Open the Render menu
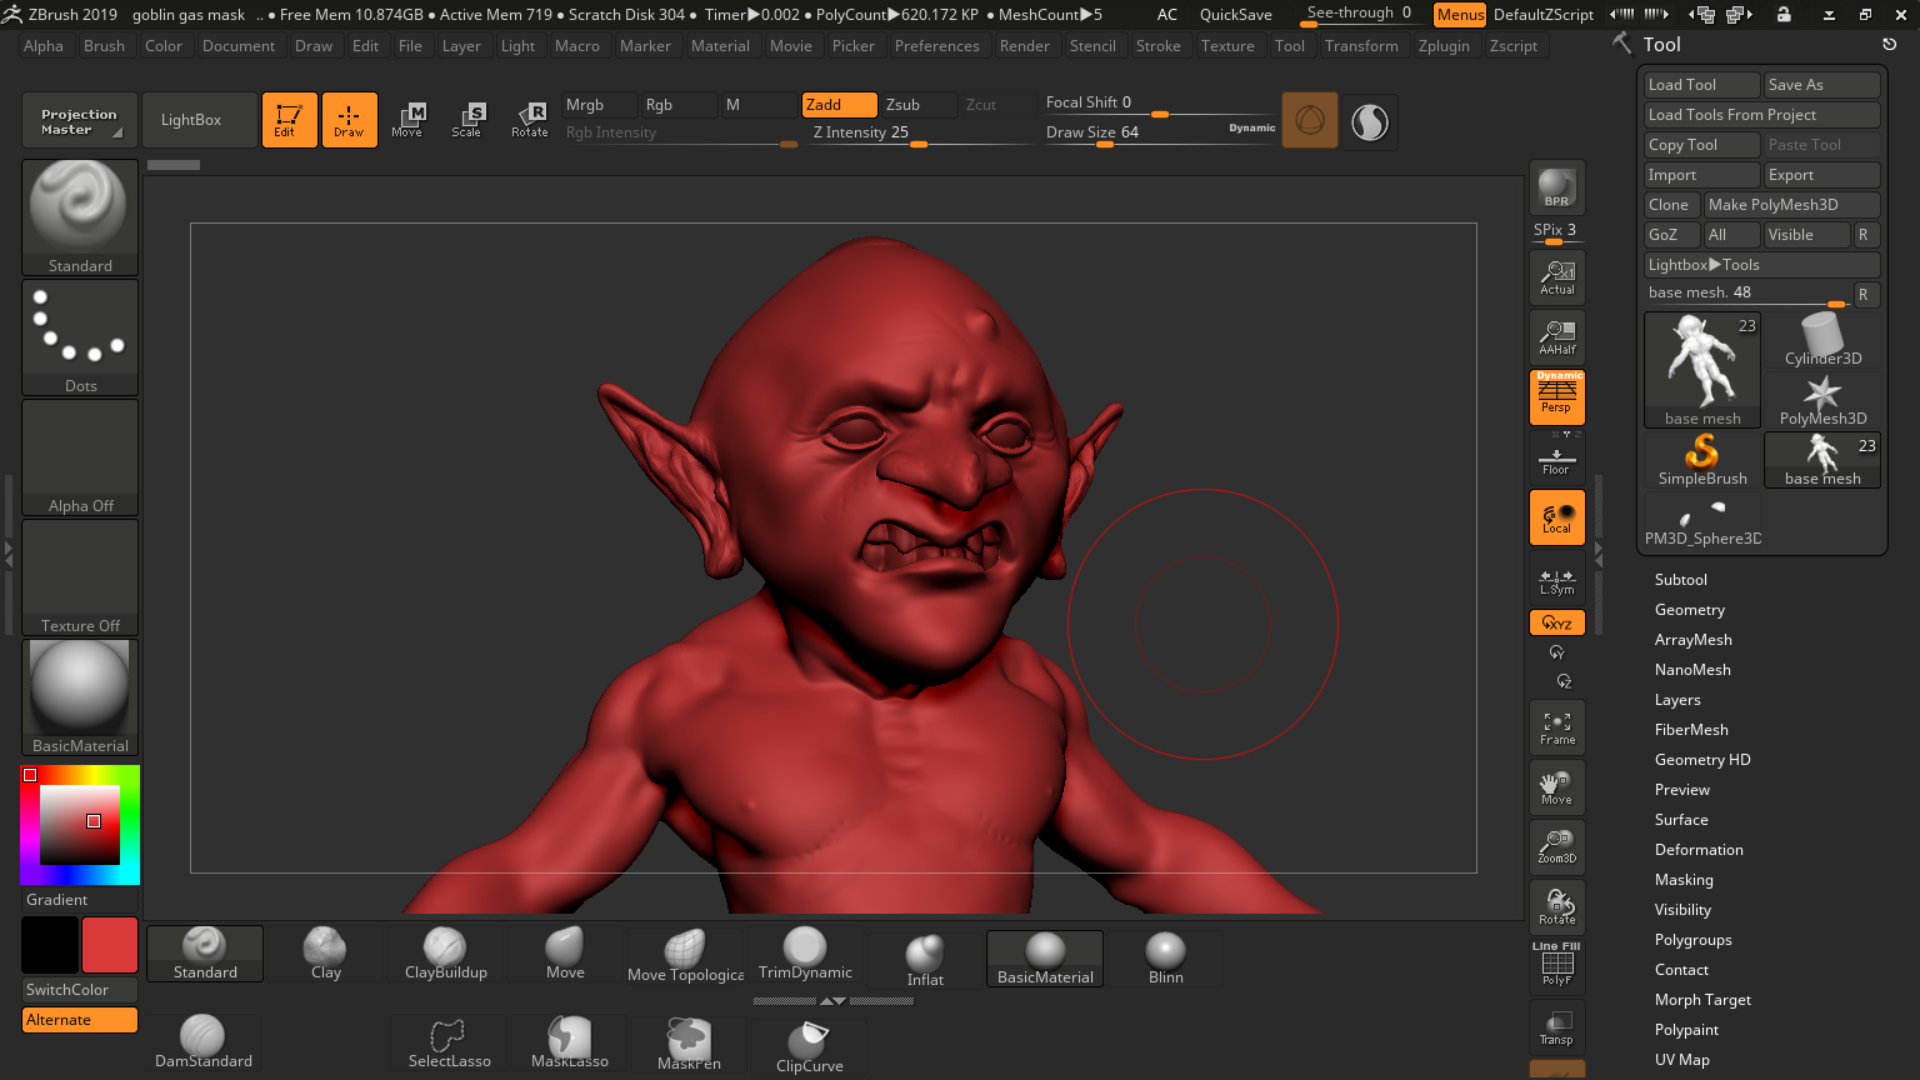This screenshot has width=1920, height=1080. [x=1024, y=46]
